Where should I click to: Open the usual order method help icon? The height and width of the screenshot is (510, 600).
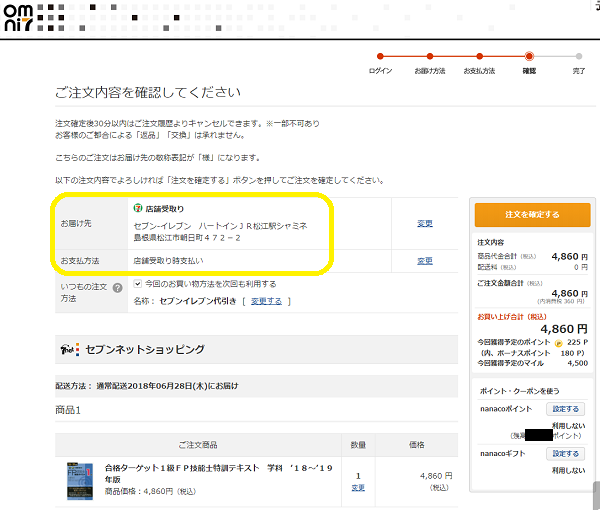117,288
